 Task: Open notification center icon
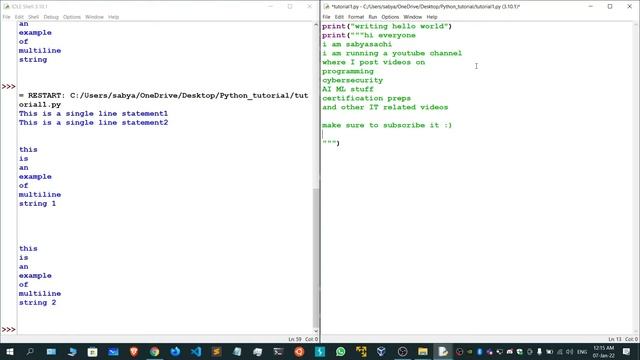pyautogui.click(x=627, y=351)
